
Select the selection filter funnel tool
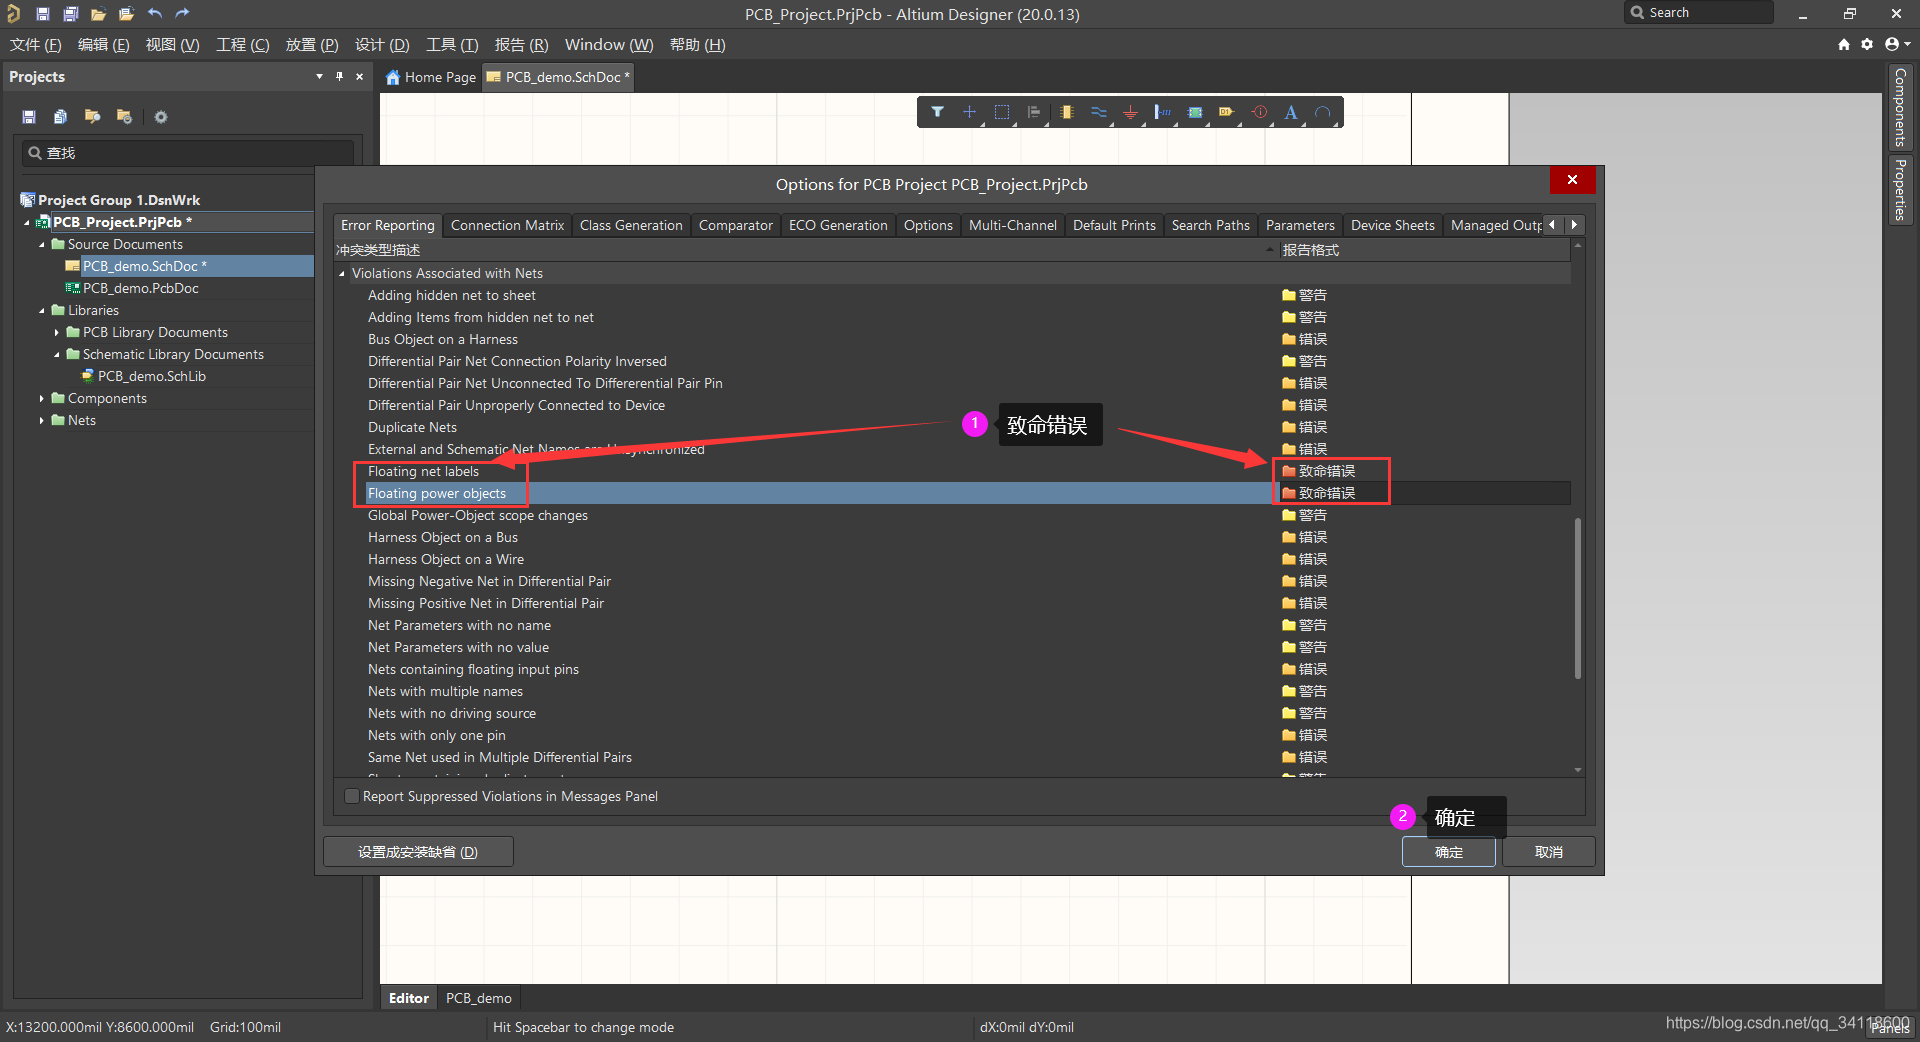tap(937, 112)
